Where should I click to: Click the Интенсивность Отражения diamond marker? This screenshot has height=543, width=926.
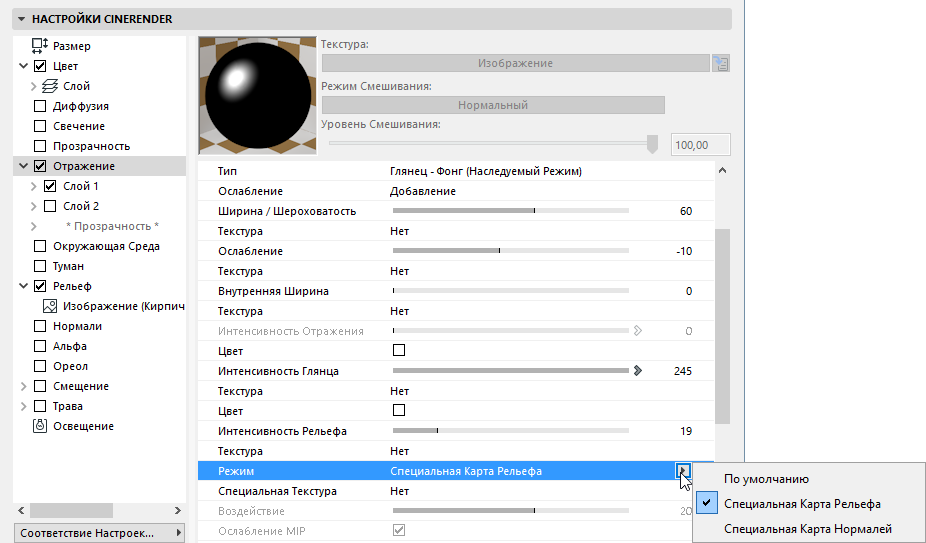point(638,331)
